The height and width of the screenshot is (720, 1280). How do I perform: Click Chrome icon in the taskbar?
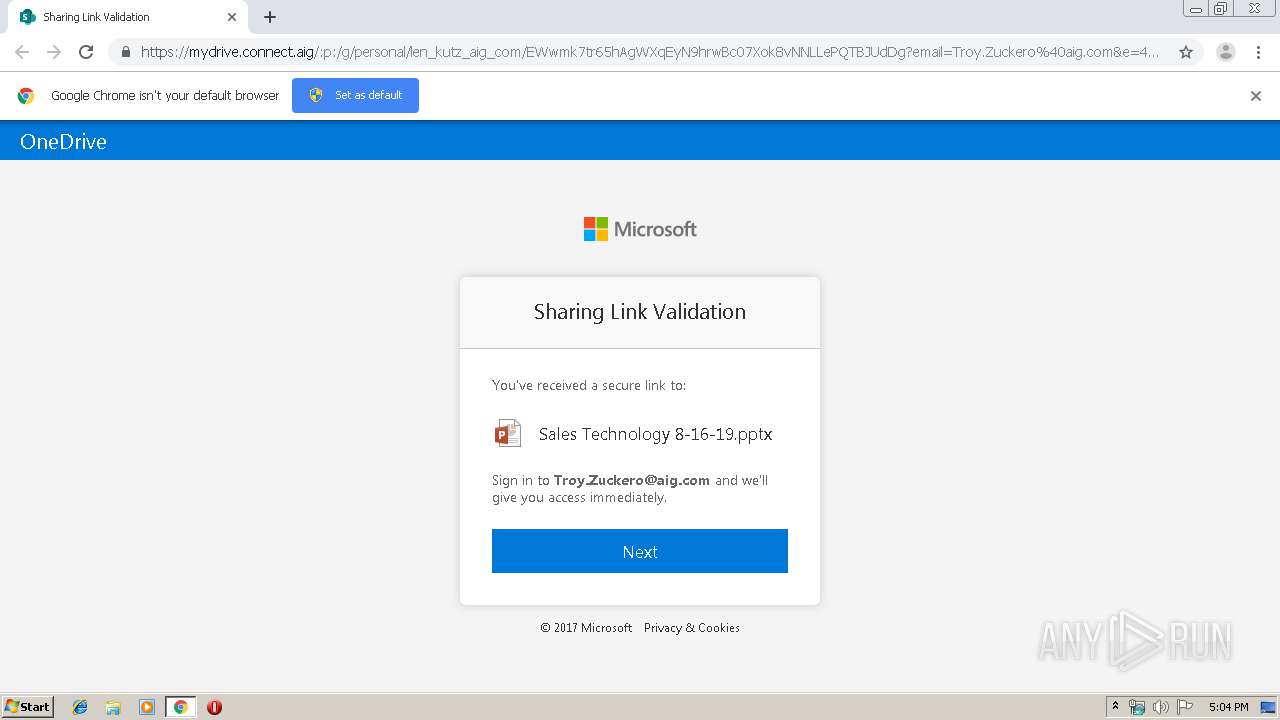(x=180, y=707)
